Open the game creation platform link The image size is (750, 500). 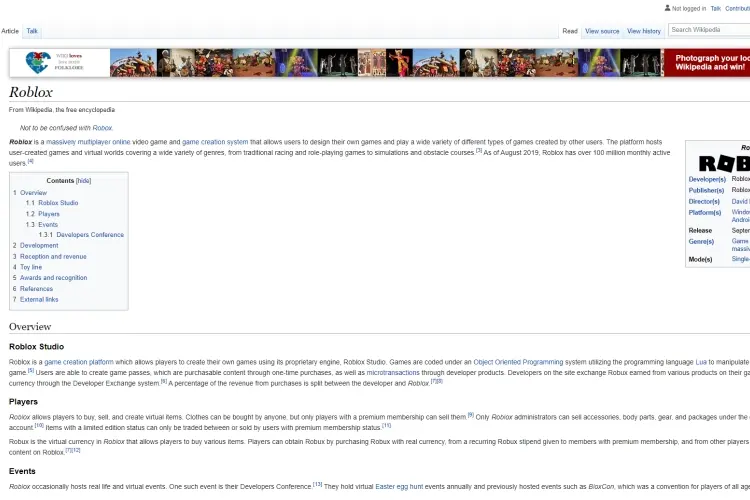click(79, 362)
